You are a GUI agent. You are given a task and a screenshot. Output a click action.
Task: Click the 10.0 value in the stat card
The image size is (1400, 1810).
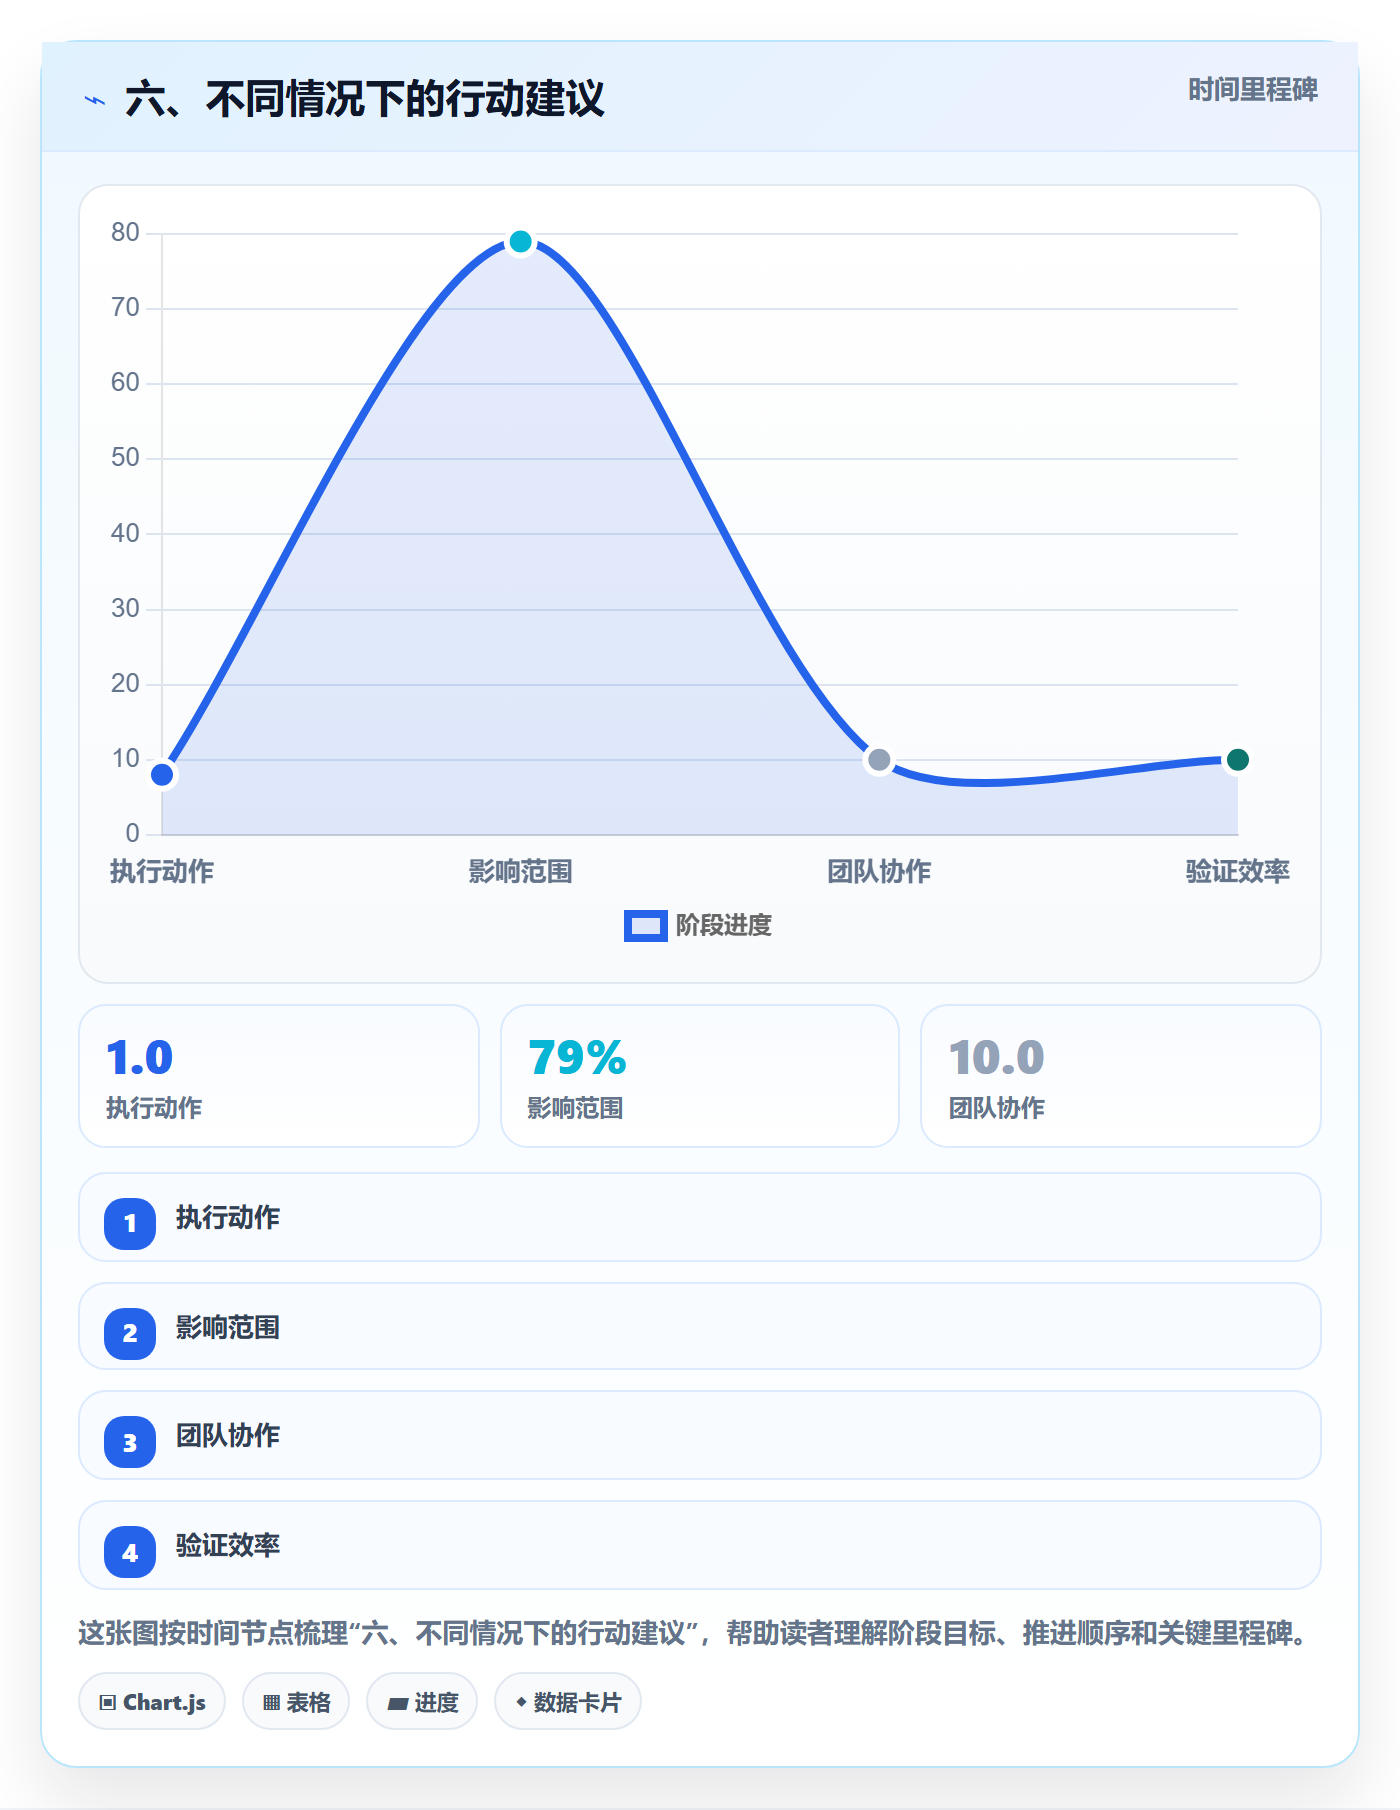click(x=997, y=1058)
